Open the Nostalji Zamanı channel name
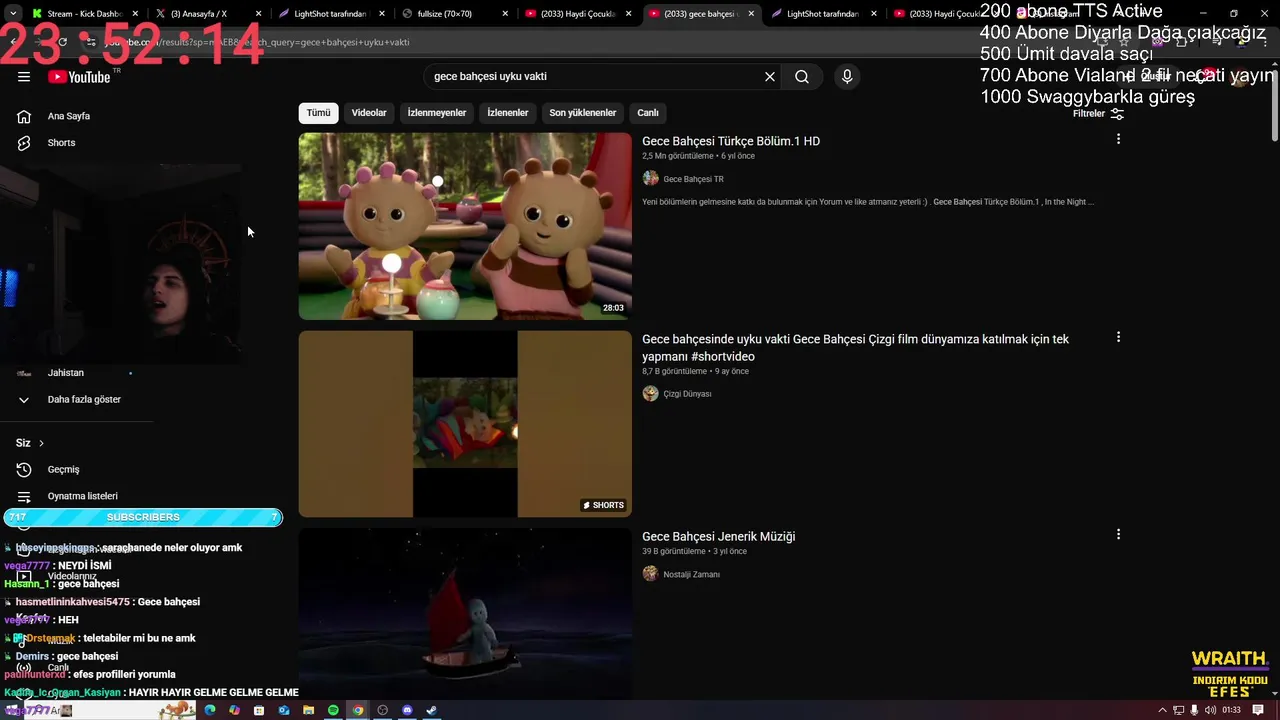 [692, 574]
